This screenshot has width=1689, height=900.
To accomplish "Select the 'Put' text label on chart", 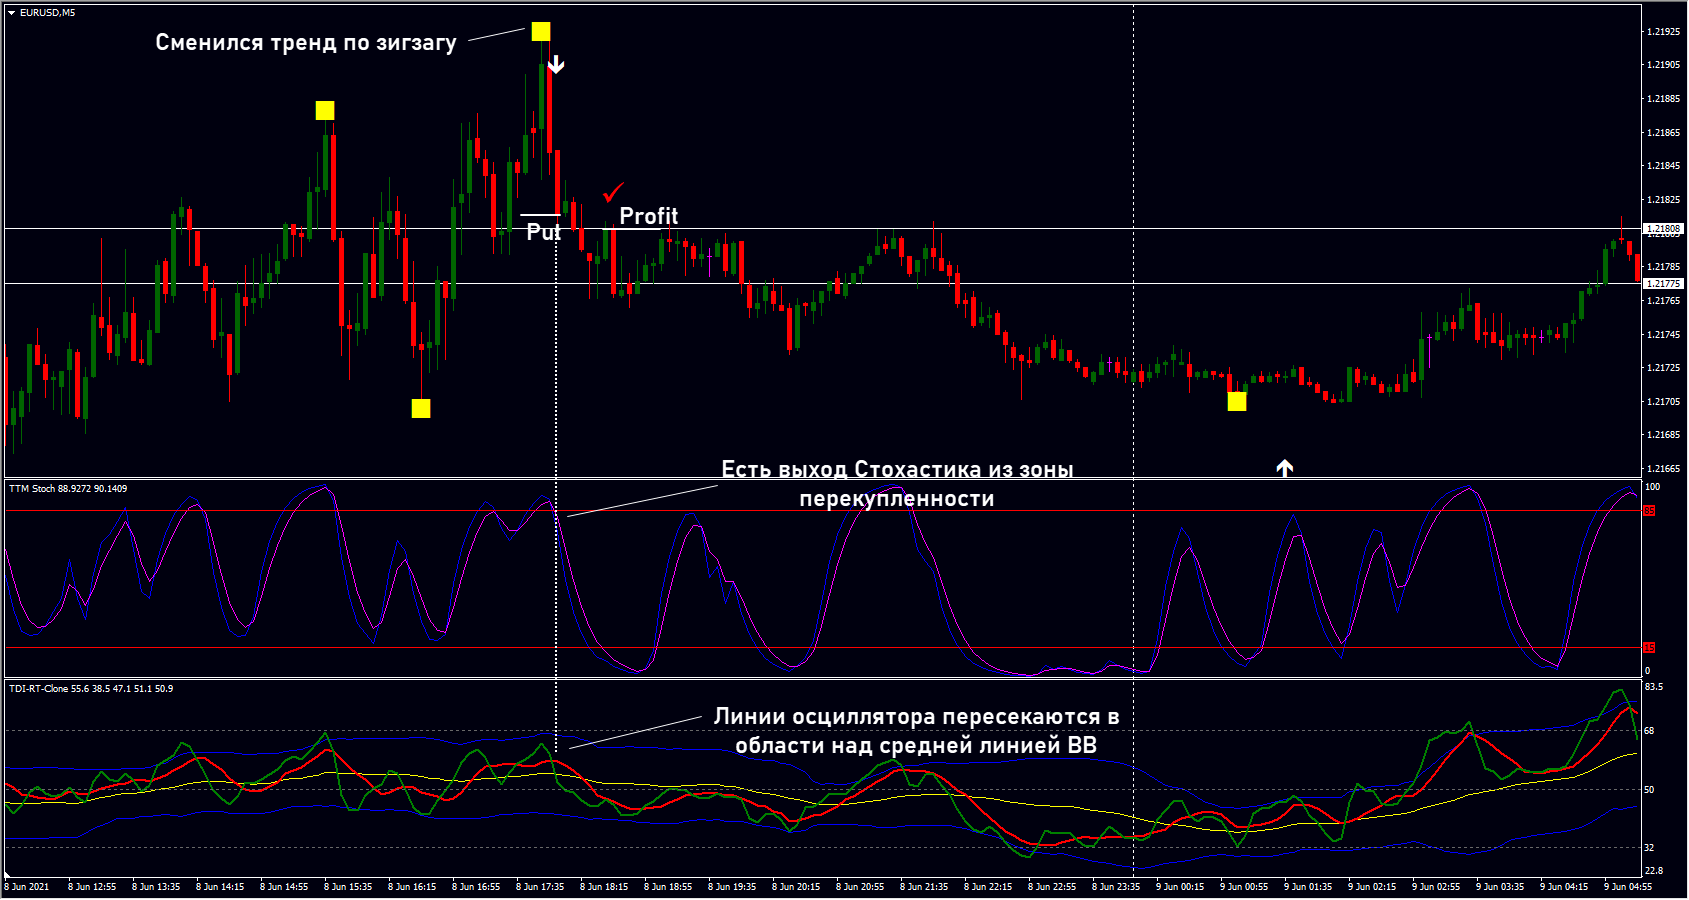I will click(x=543, y=232).
